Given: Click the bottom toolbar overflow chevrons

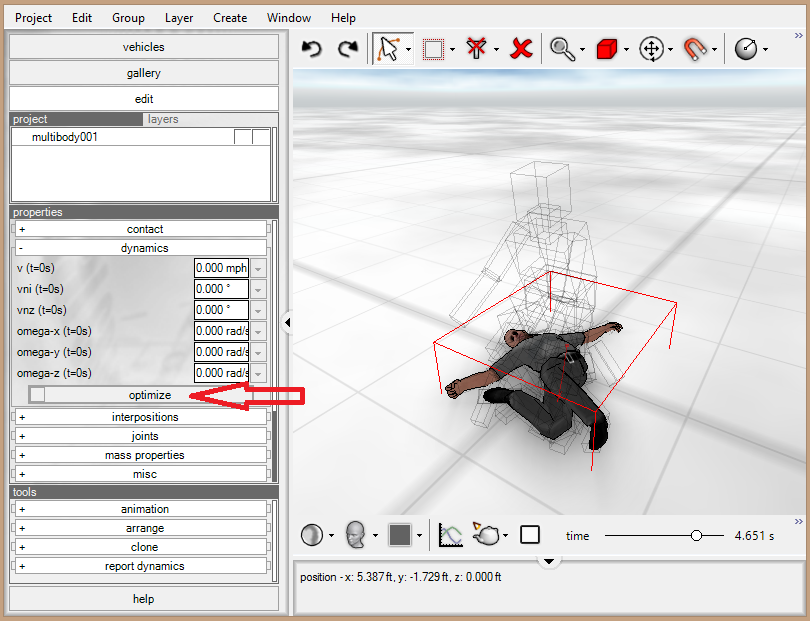Looking at the screenshot, I should (x=799, y=522).
